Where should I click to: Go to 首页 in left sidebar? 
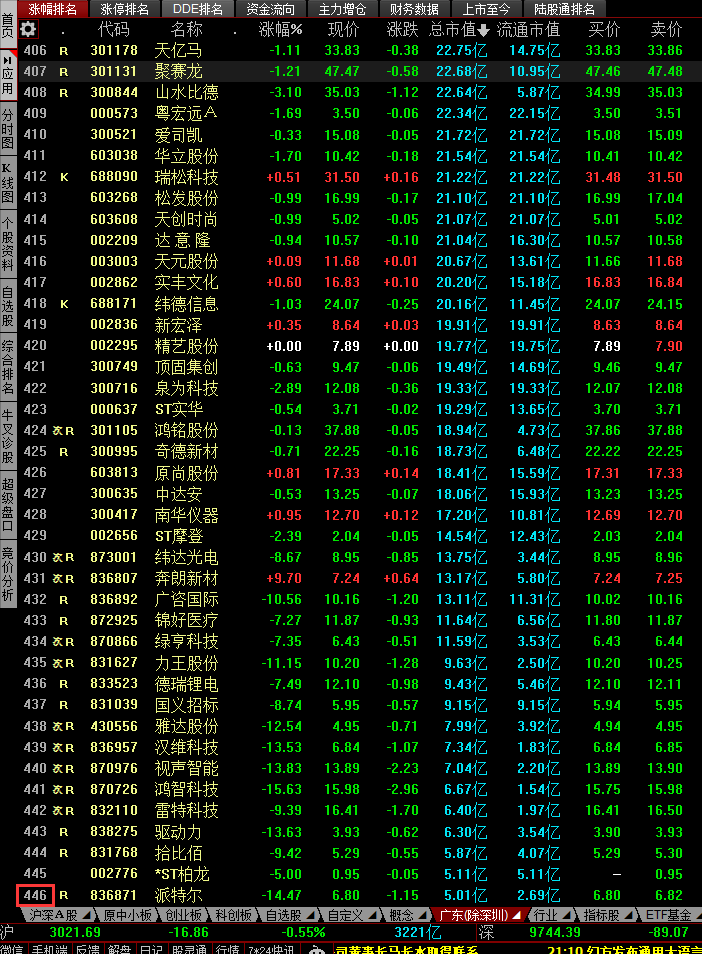pyautogui.click(x=8, y=25)
